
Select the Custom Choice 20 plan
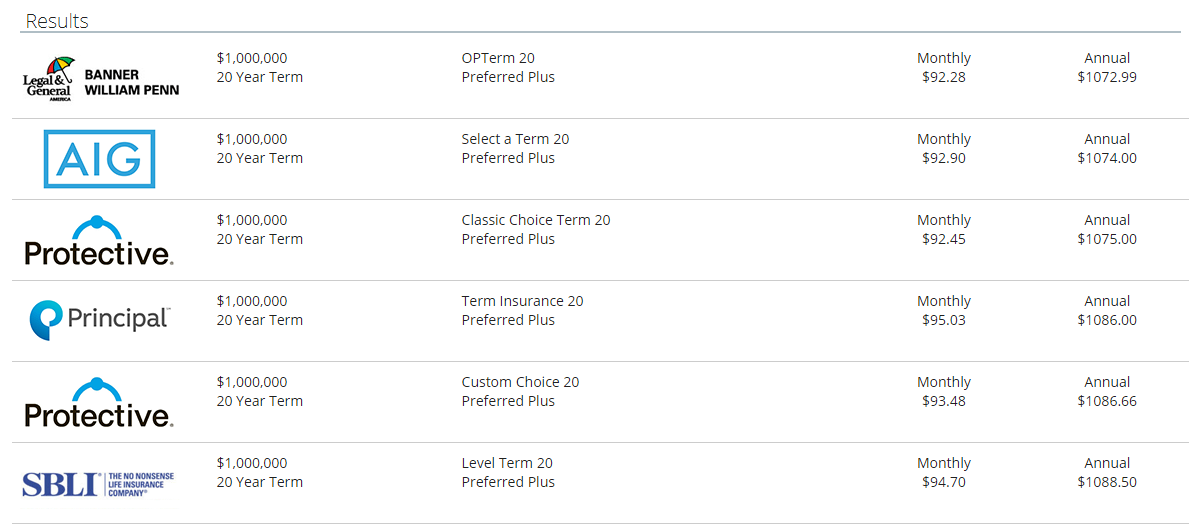[x=520, y=382]
